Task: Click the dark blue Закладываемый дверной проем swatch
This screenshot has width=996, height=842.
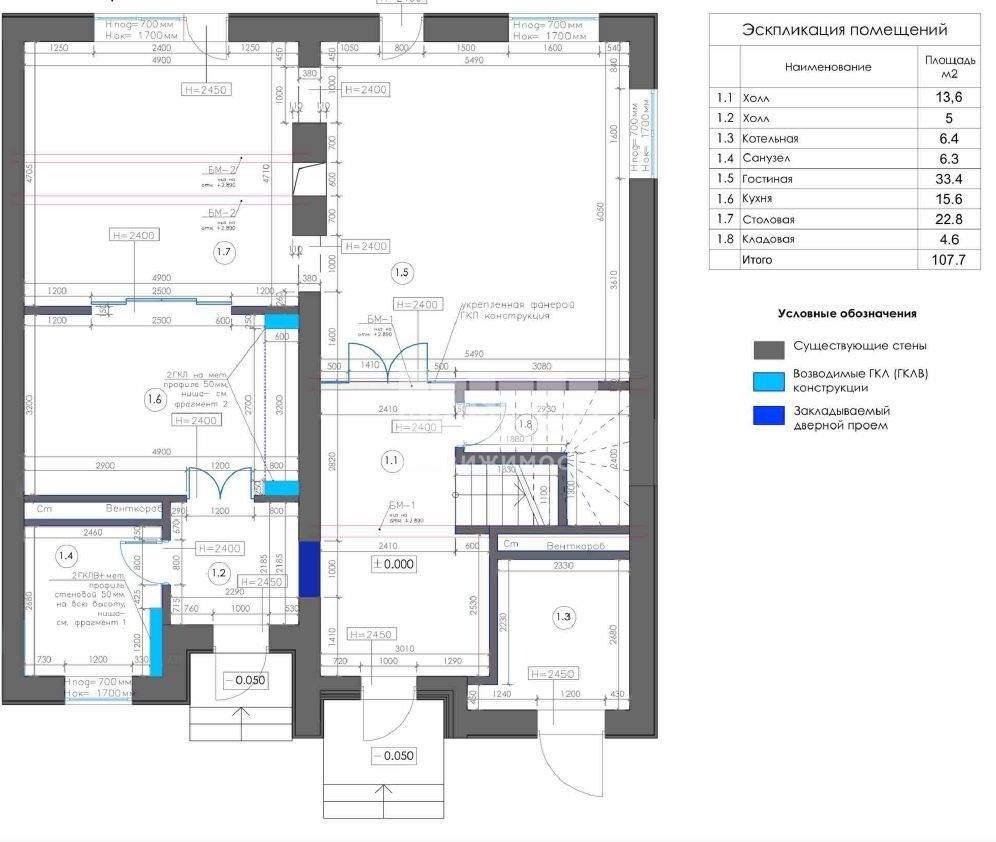Action: tap(768, 416)
